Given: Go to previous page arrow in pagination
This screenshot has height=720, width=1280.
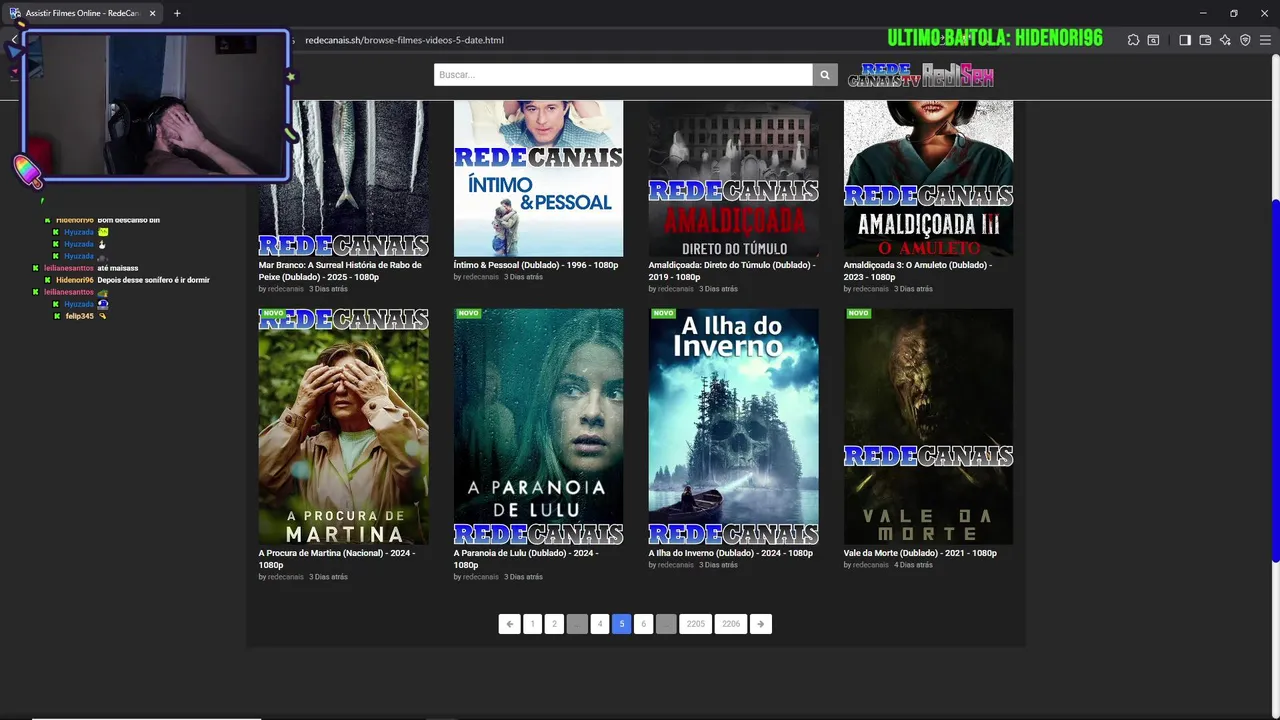Looking at the screenshot, I should pyautogui.click(x=510, y=624).
